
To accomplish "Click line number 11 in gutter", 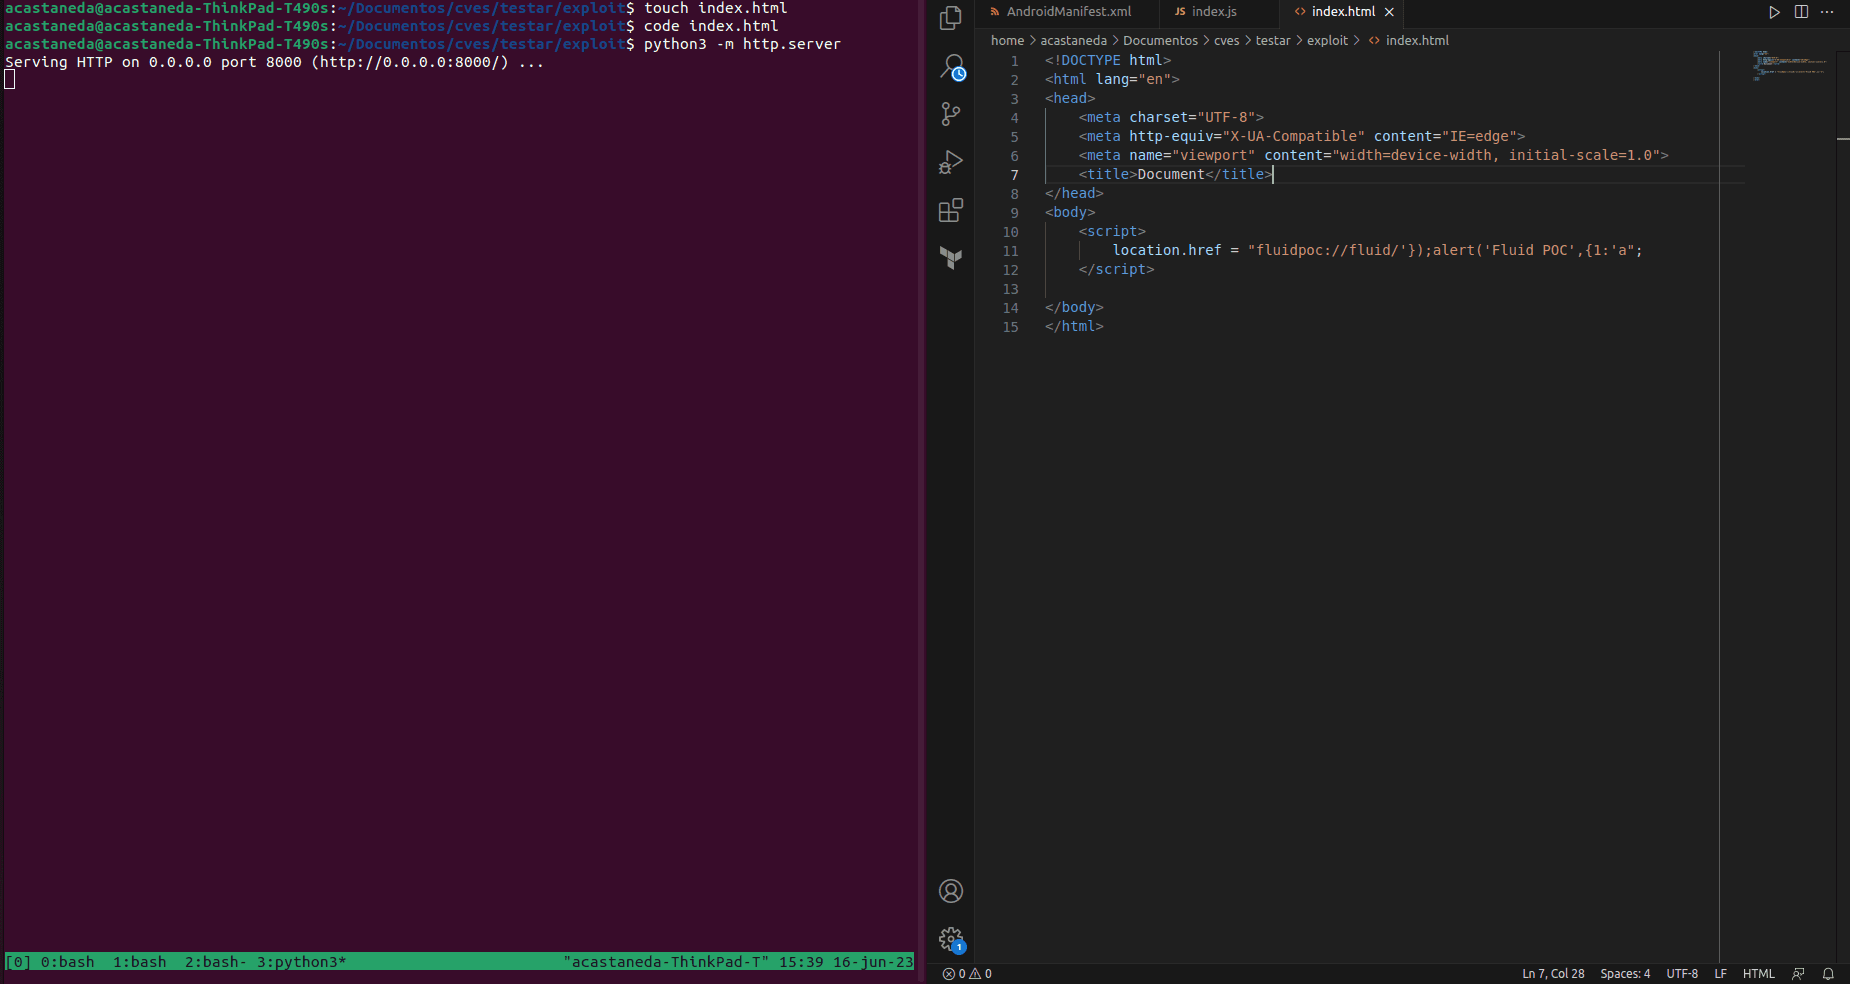I will 1010,251.
